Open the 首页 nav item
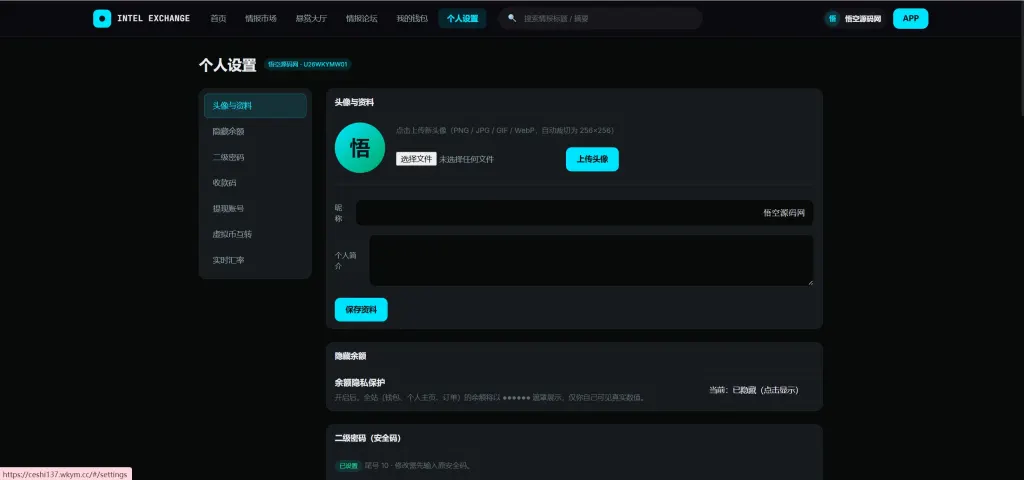The height and width of the screenshot is (480, 1024). coord(218,18)
